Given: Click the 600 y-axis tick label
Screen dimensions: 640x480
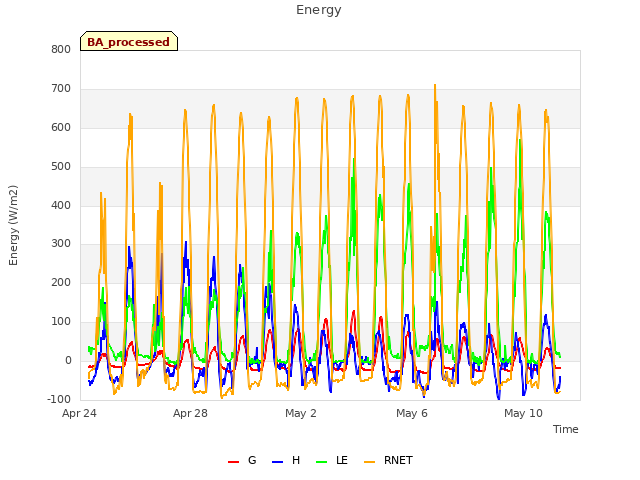Looking at the screenshot, I should tap(61, 128).
